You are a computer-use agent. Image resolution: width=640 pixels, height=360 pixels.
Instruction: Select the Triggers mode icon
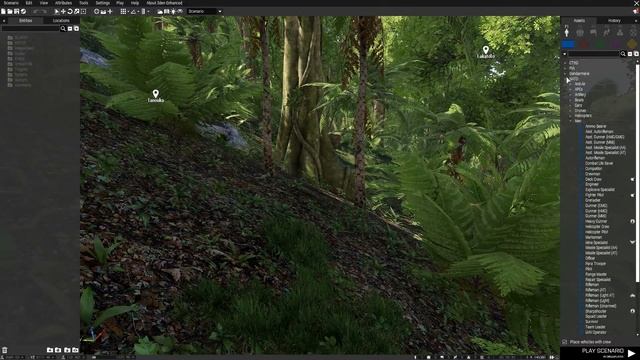[593, 32]
